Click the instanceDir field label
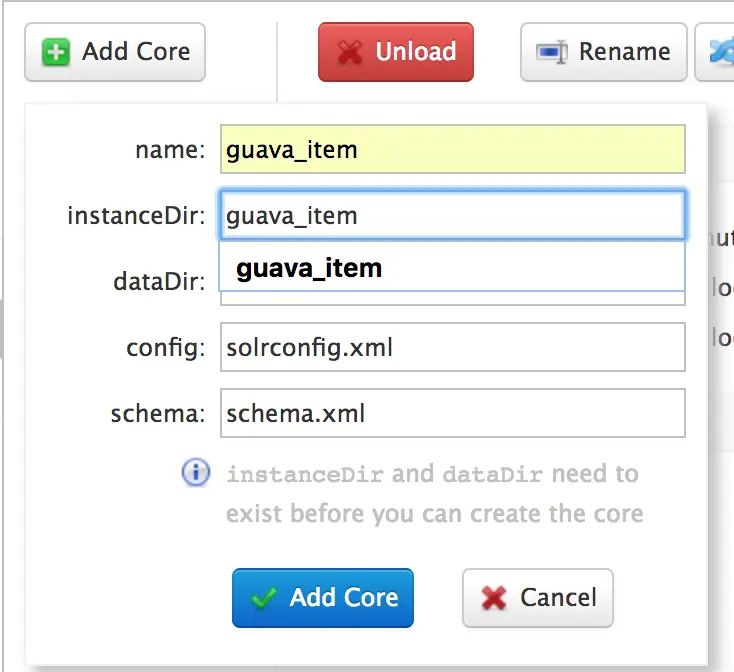This screenshot has width=734, height=672. tap(136, 215)
